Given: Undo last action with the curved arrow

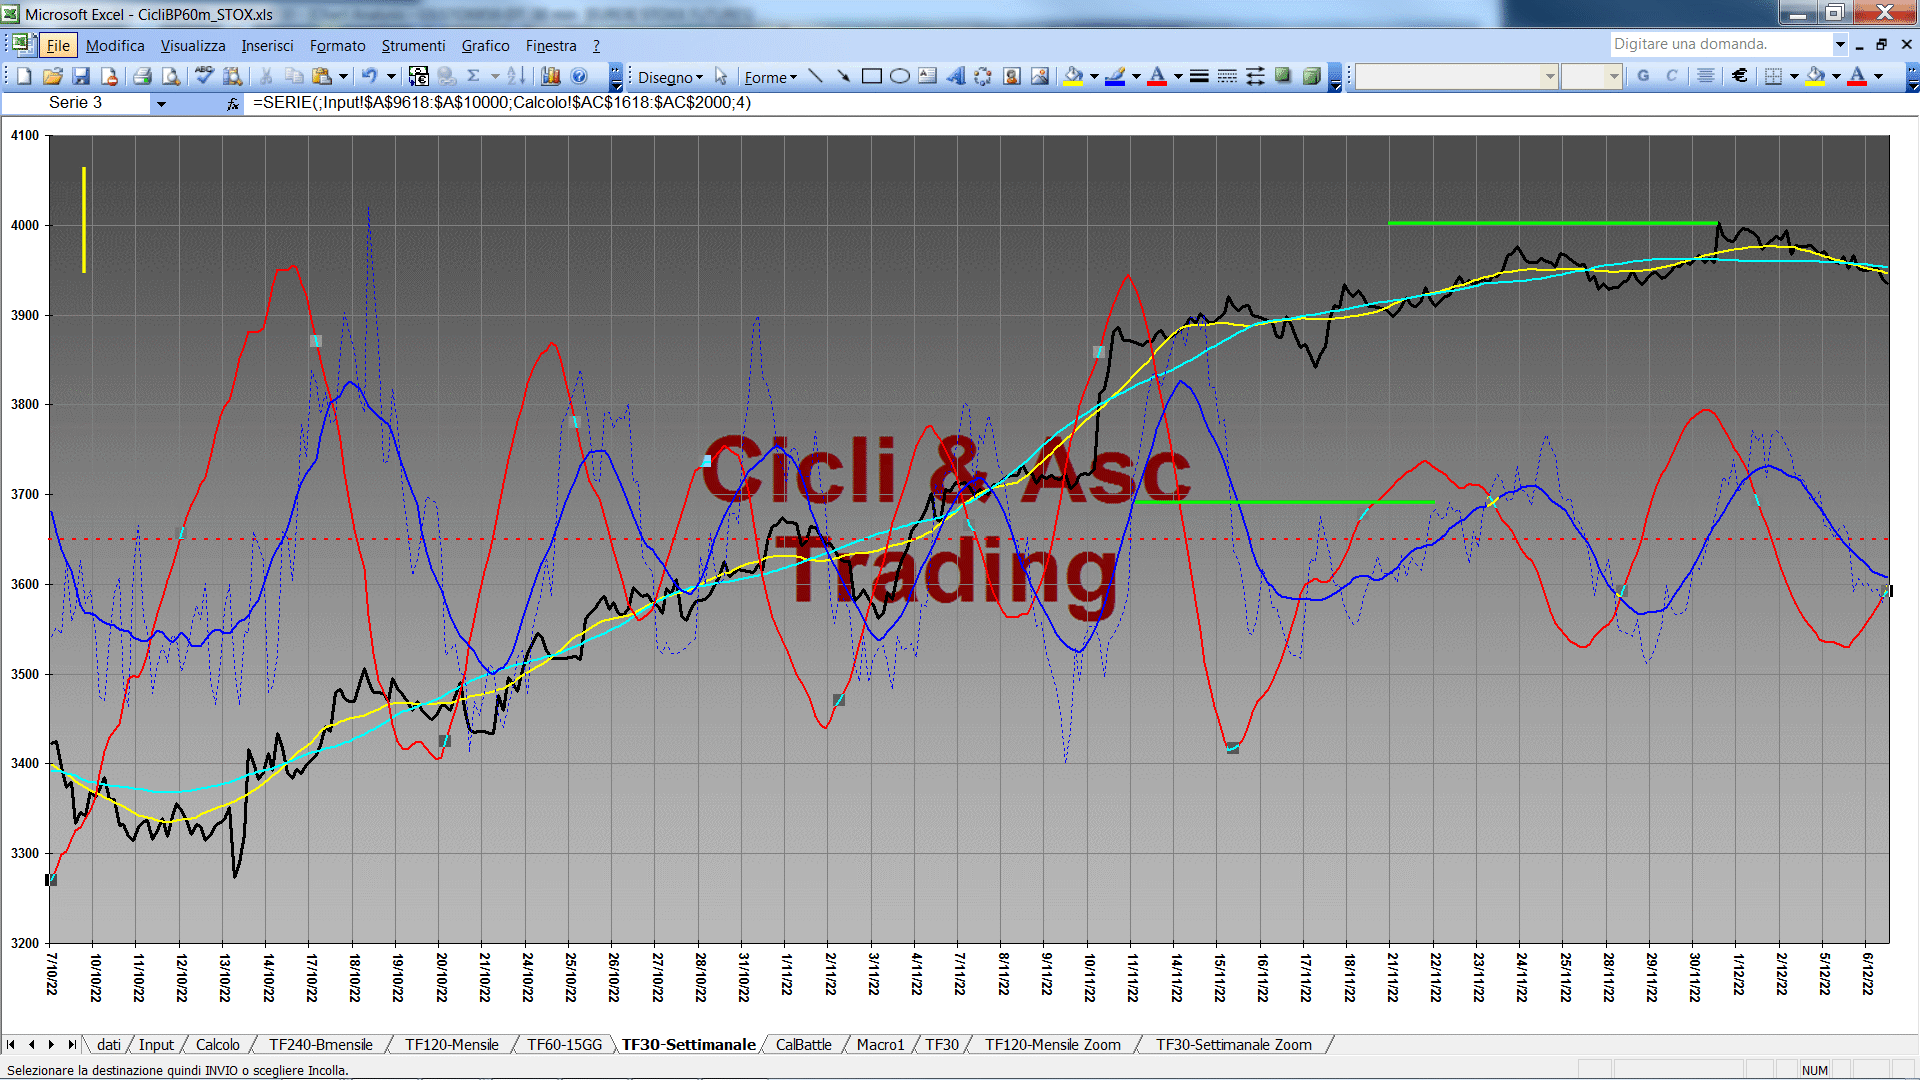Looking at the screenshot, I should click(x=369, y=76).
